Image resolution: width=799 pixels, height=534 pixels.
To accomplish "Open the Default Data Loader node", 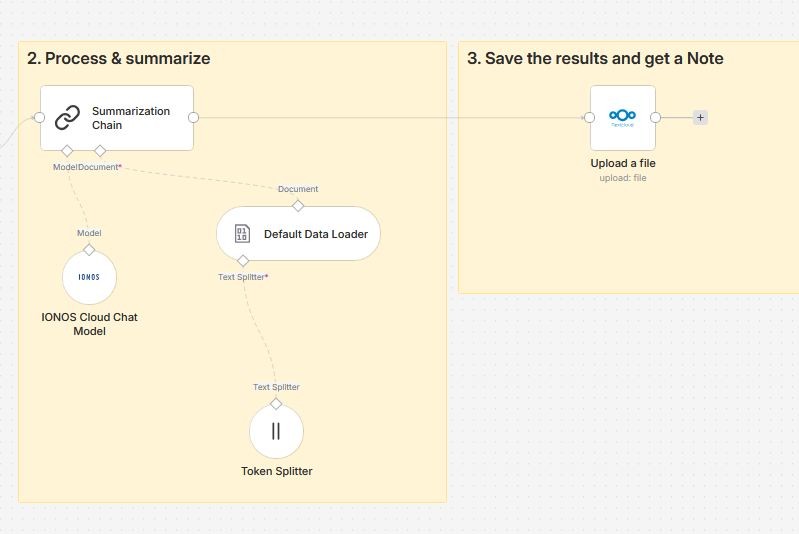I will click(298, 233).
